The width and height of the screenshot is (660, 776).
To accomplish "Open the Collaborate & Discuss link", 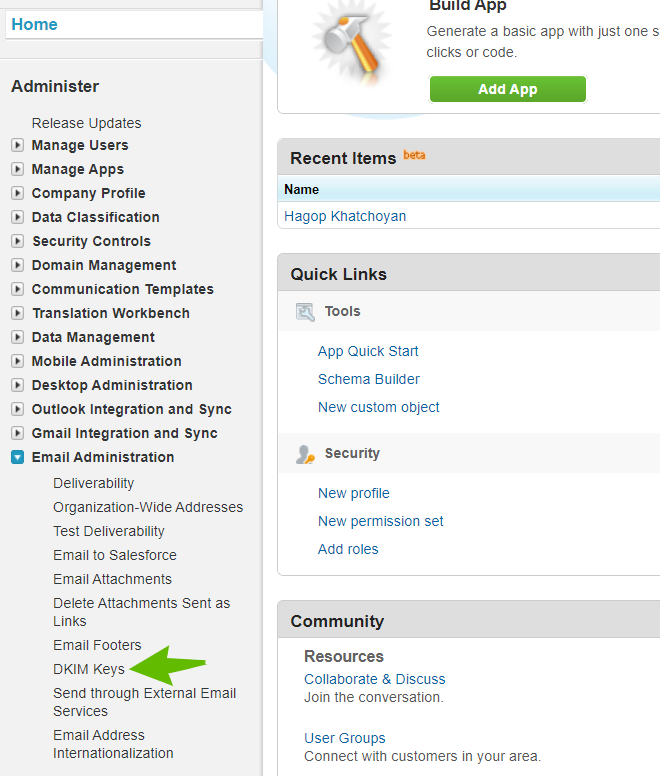I will 375,679.
